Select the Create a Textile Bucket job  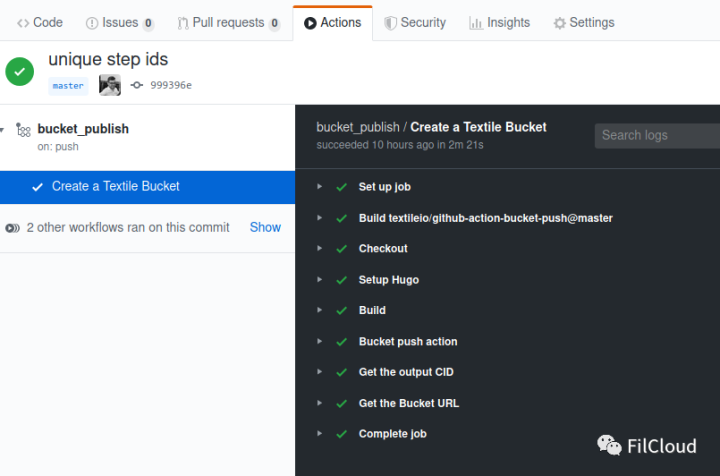coord(147,187)
